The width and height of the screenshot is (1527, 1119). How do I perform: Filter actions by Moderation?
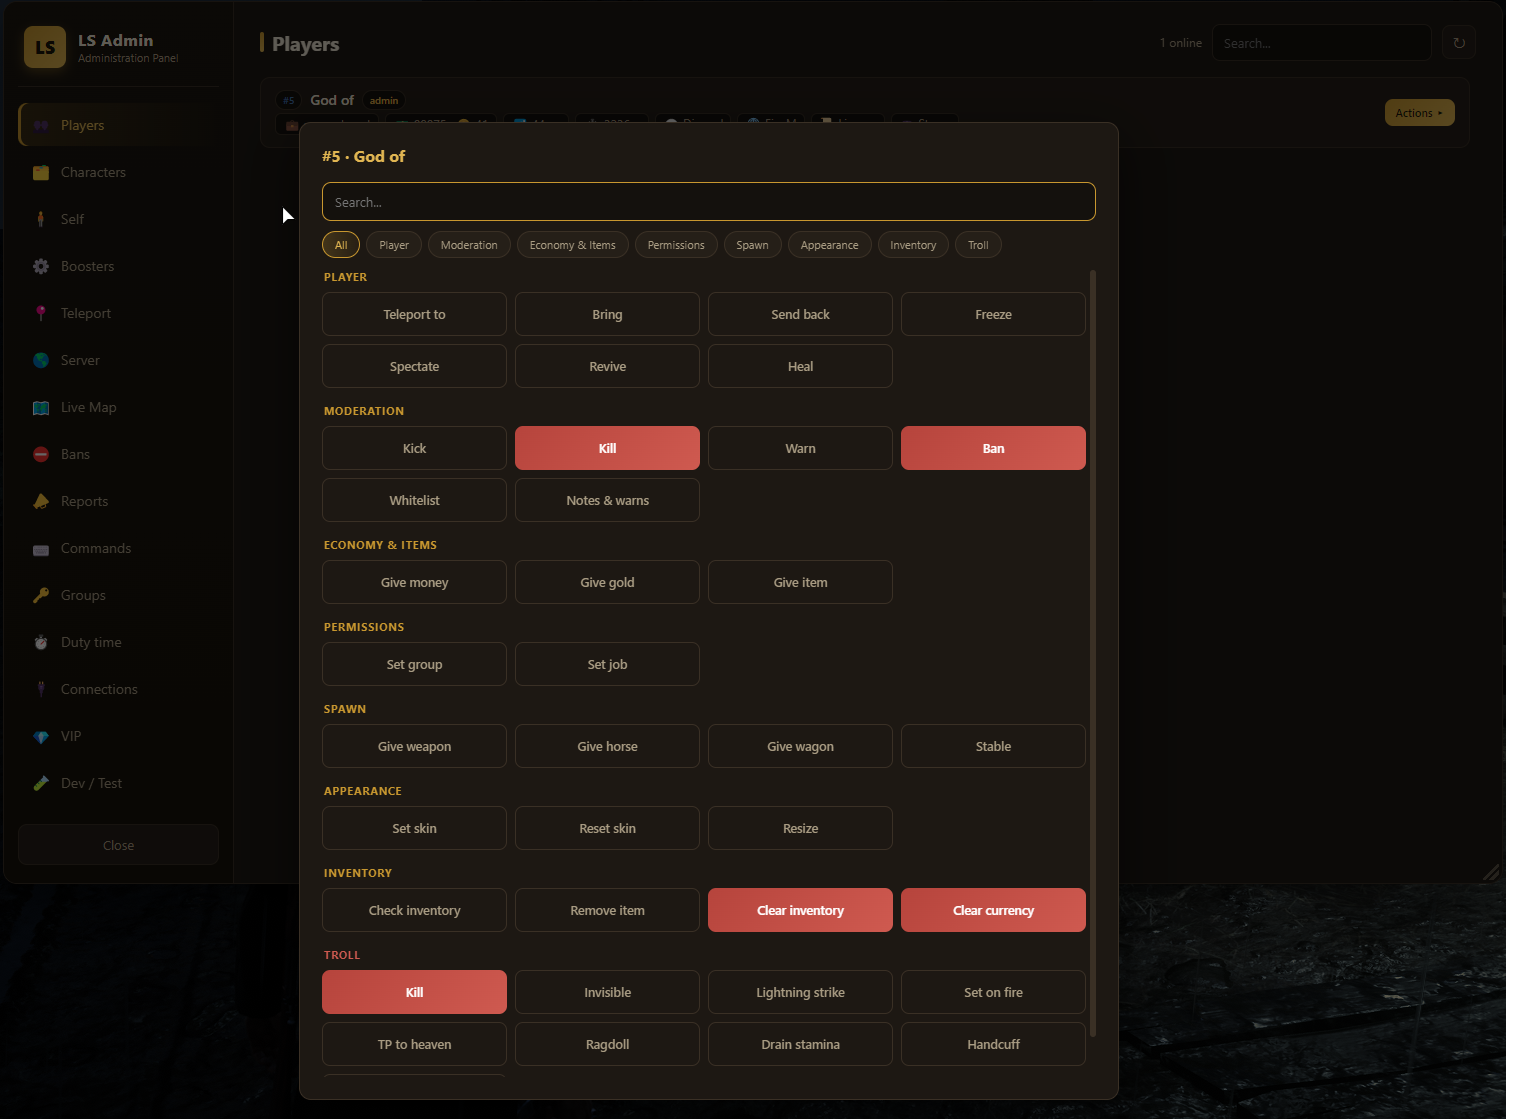point(469,245)
